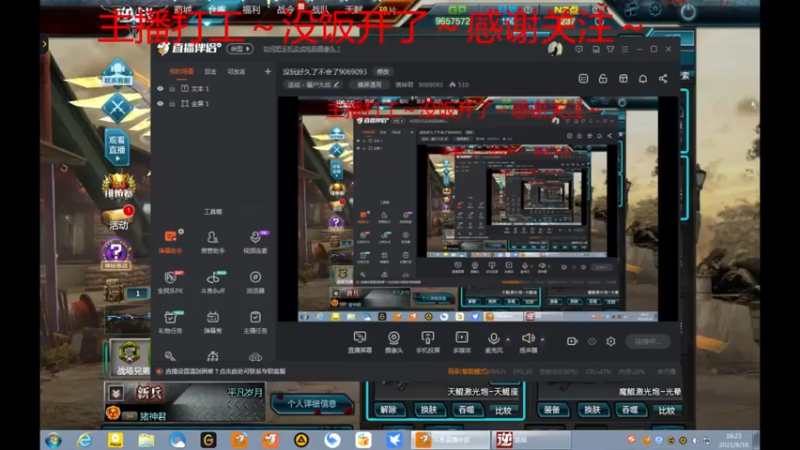Select the 文本 1 source row

pyautogui.click(x=214, y=89)
